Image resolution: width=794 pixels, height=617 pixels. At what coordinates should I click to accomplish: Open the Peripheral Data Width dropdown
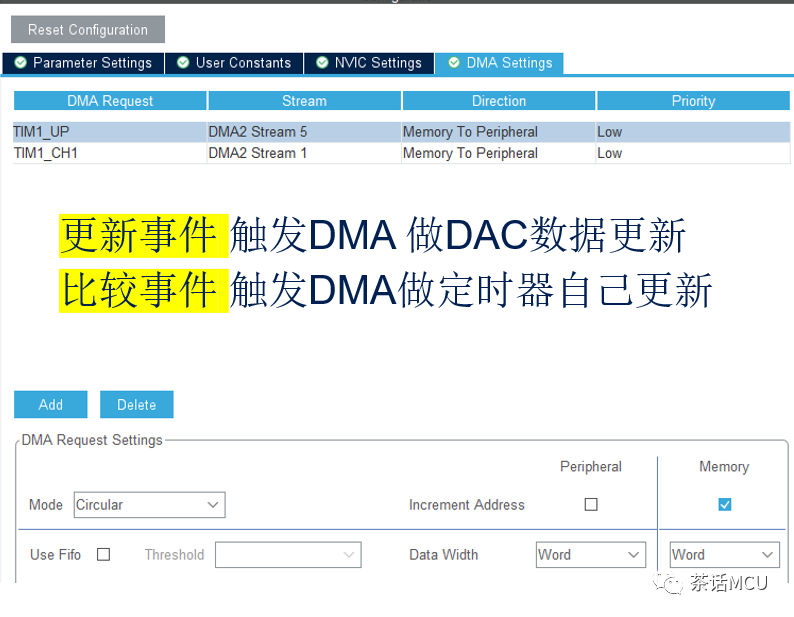[591, 555]
